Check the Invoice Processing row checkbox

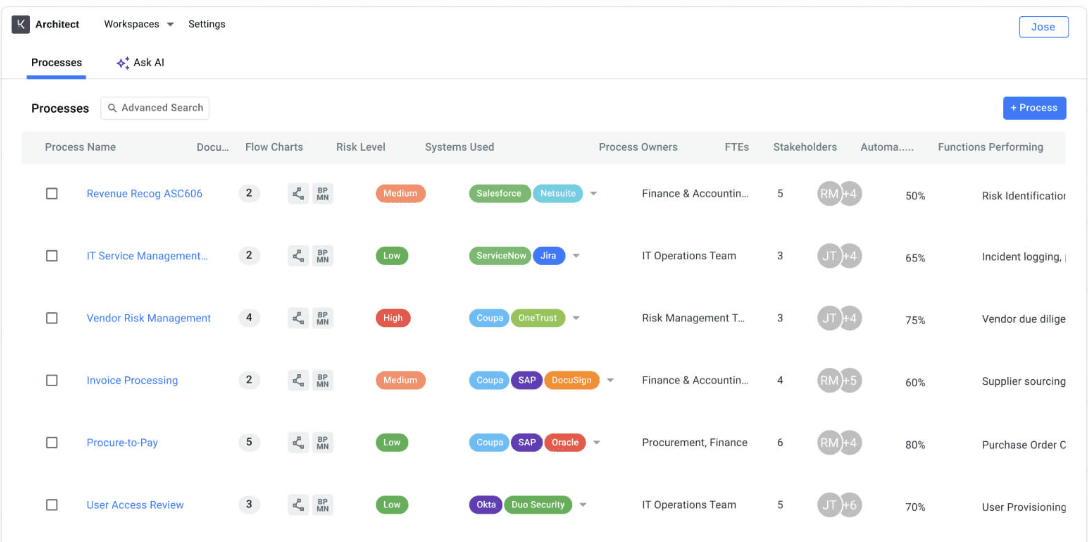click(x=52, y=380)
